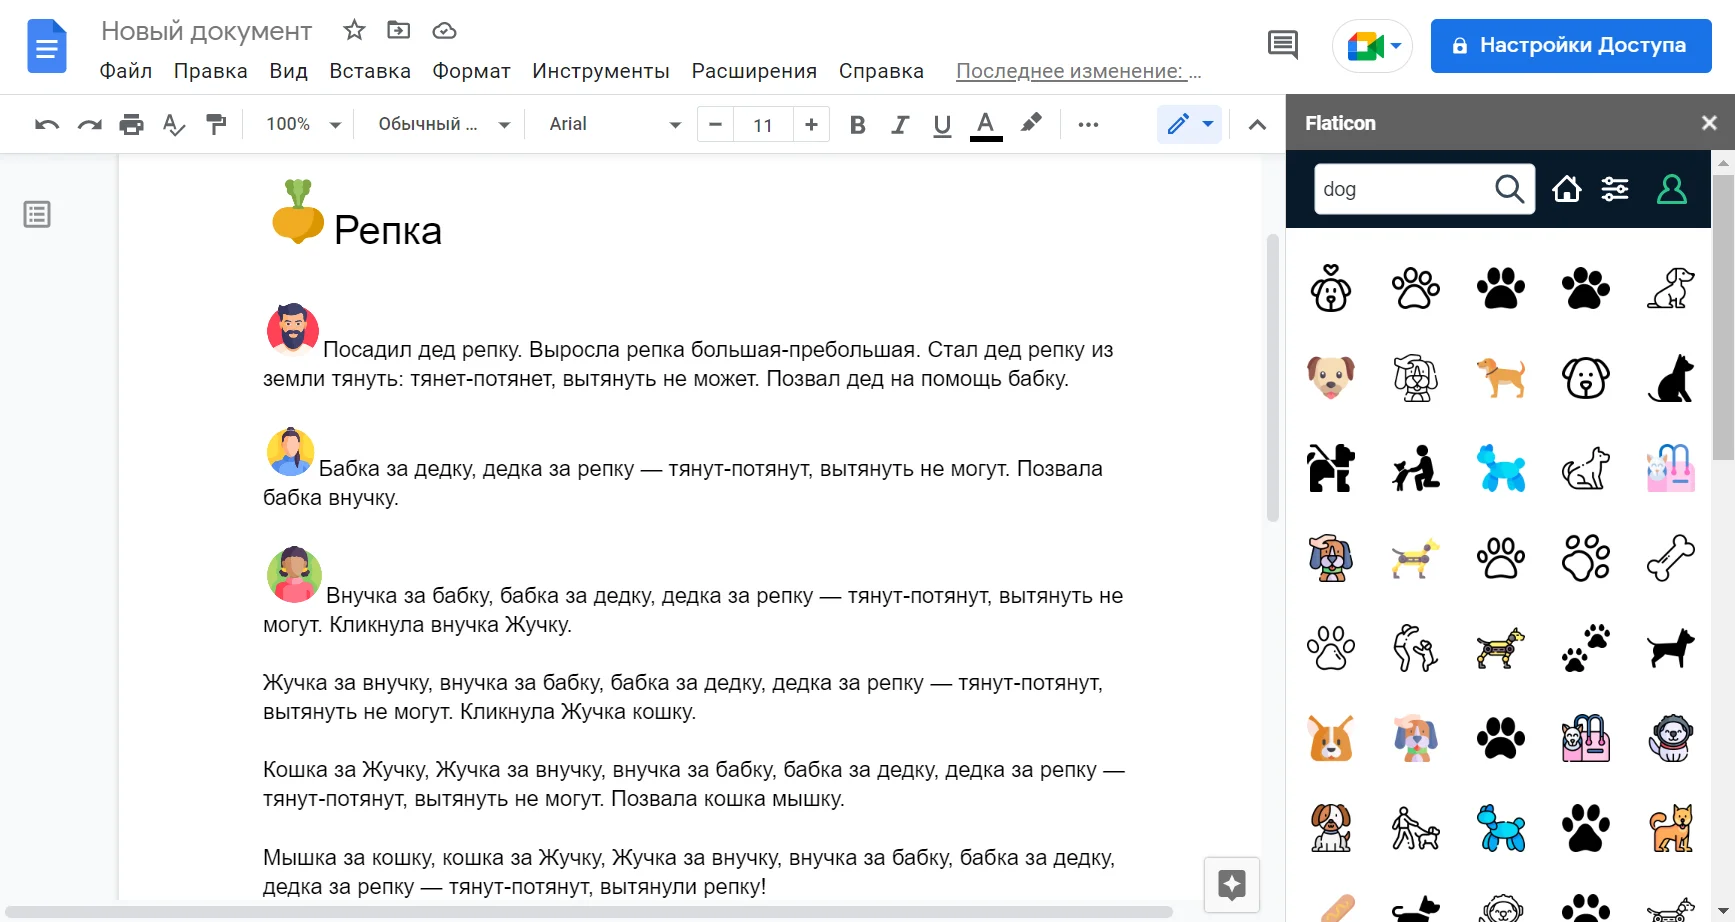Toggle underline formatting

[942, 125]
